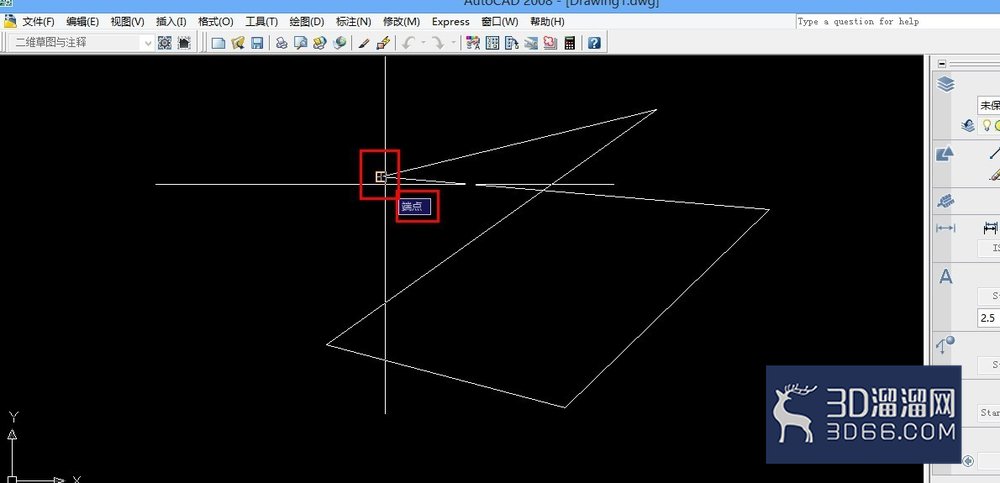The height and width of the screenshot is (483, 1000).
Task: Open the 修改(M) menu
Action: 401,22
